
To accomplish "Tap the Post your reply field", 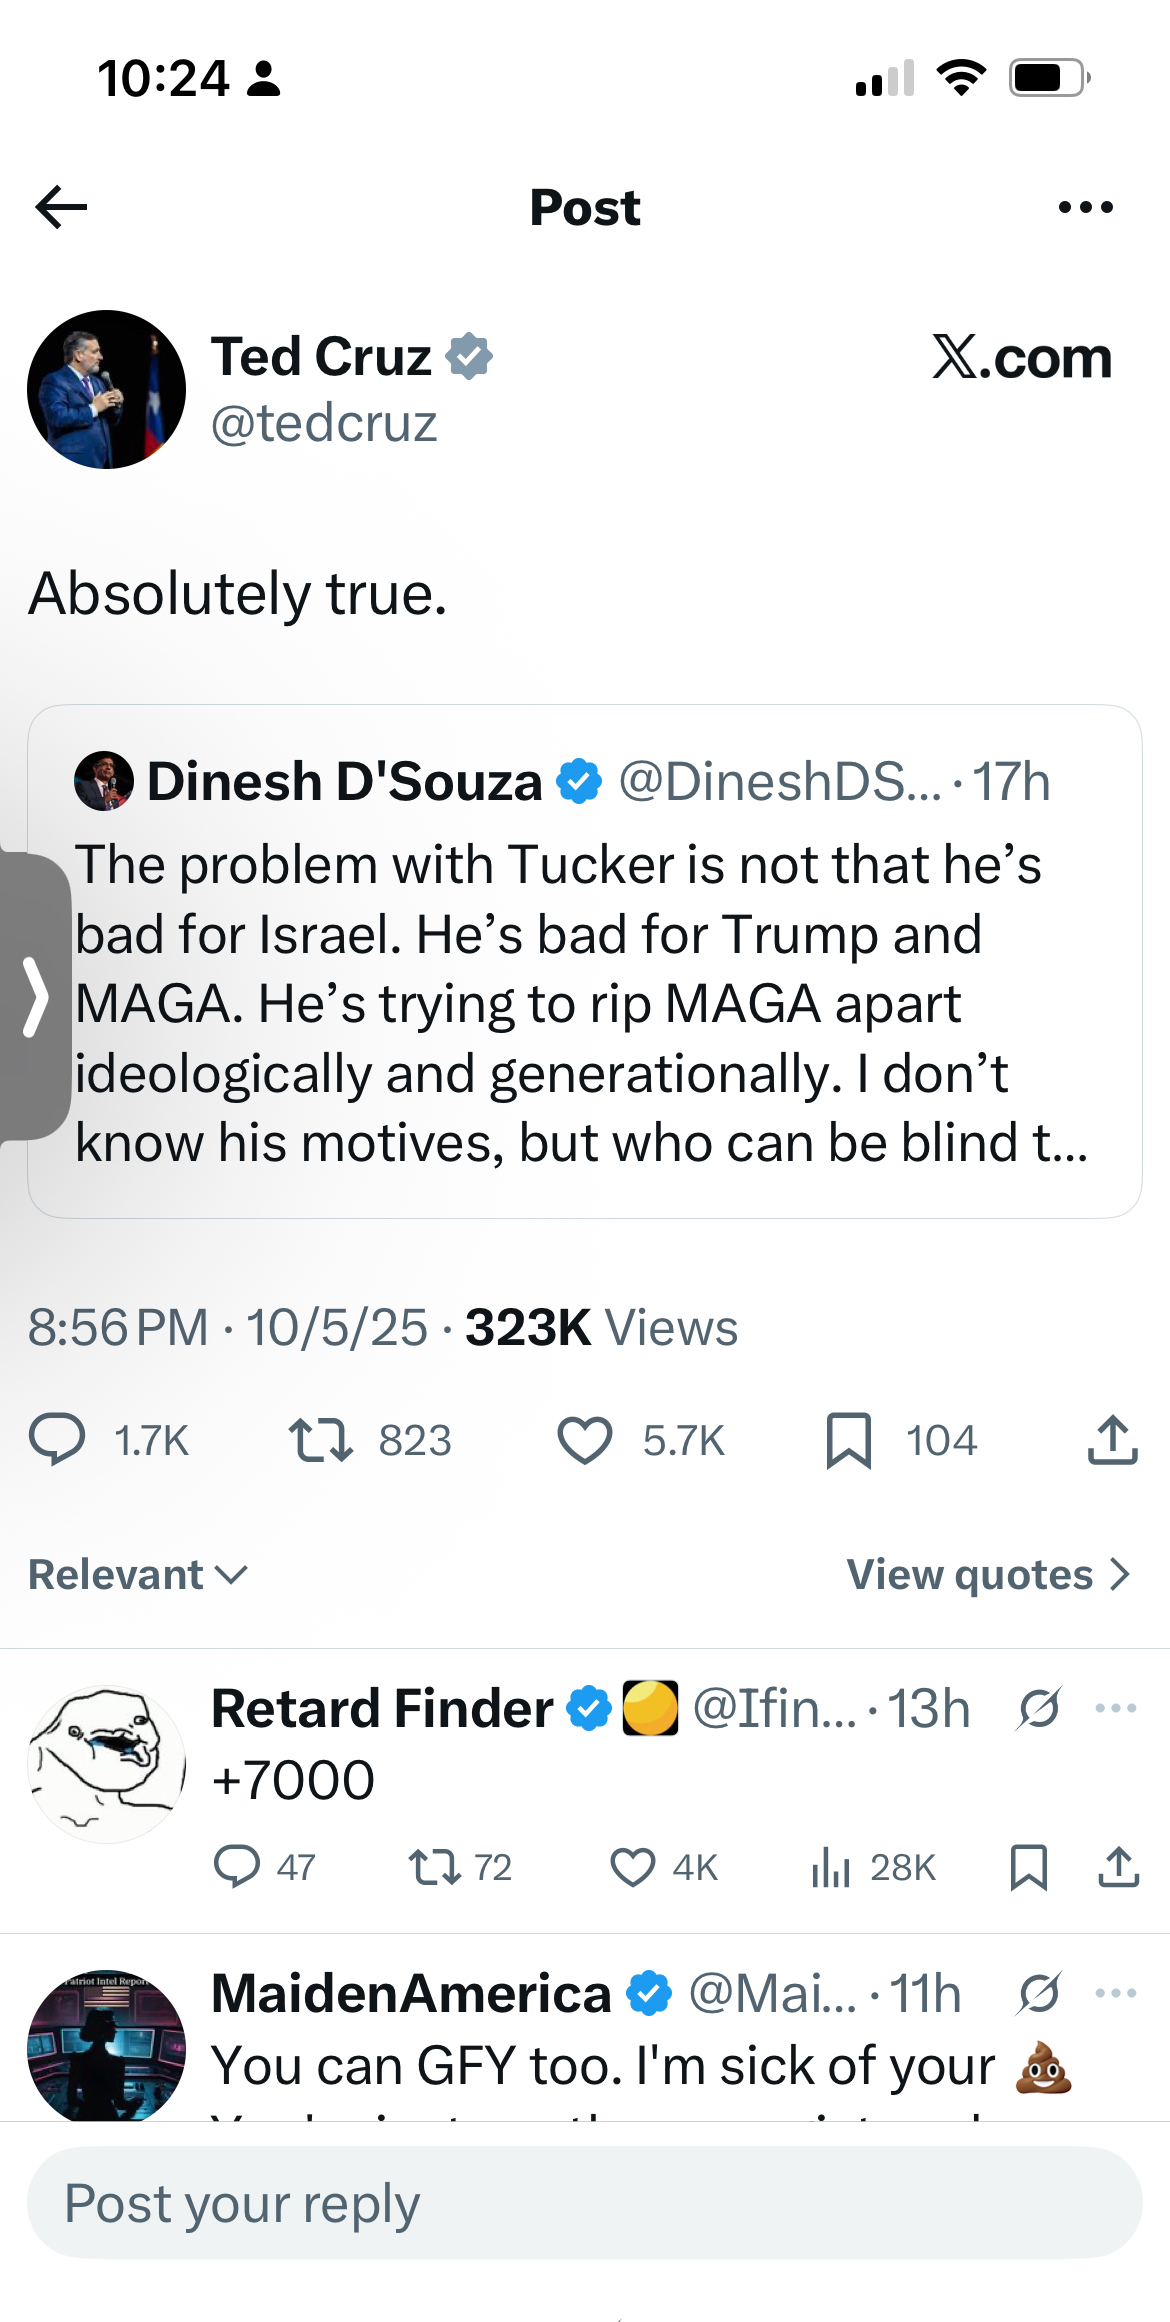I will click(585, 2203).
